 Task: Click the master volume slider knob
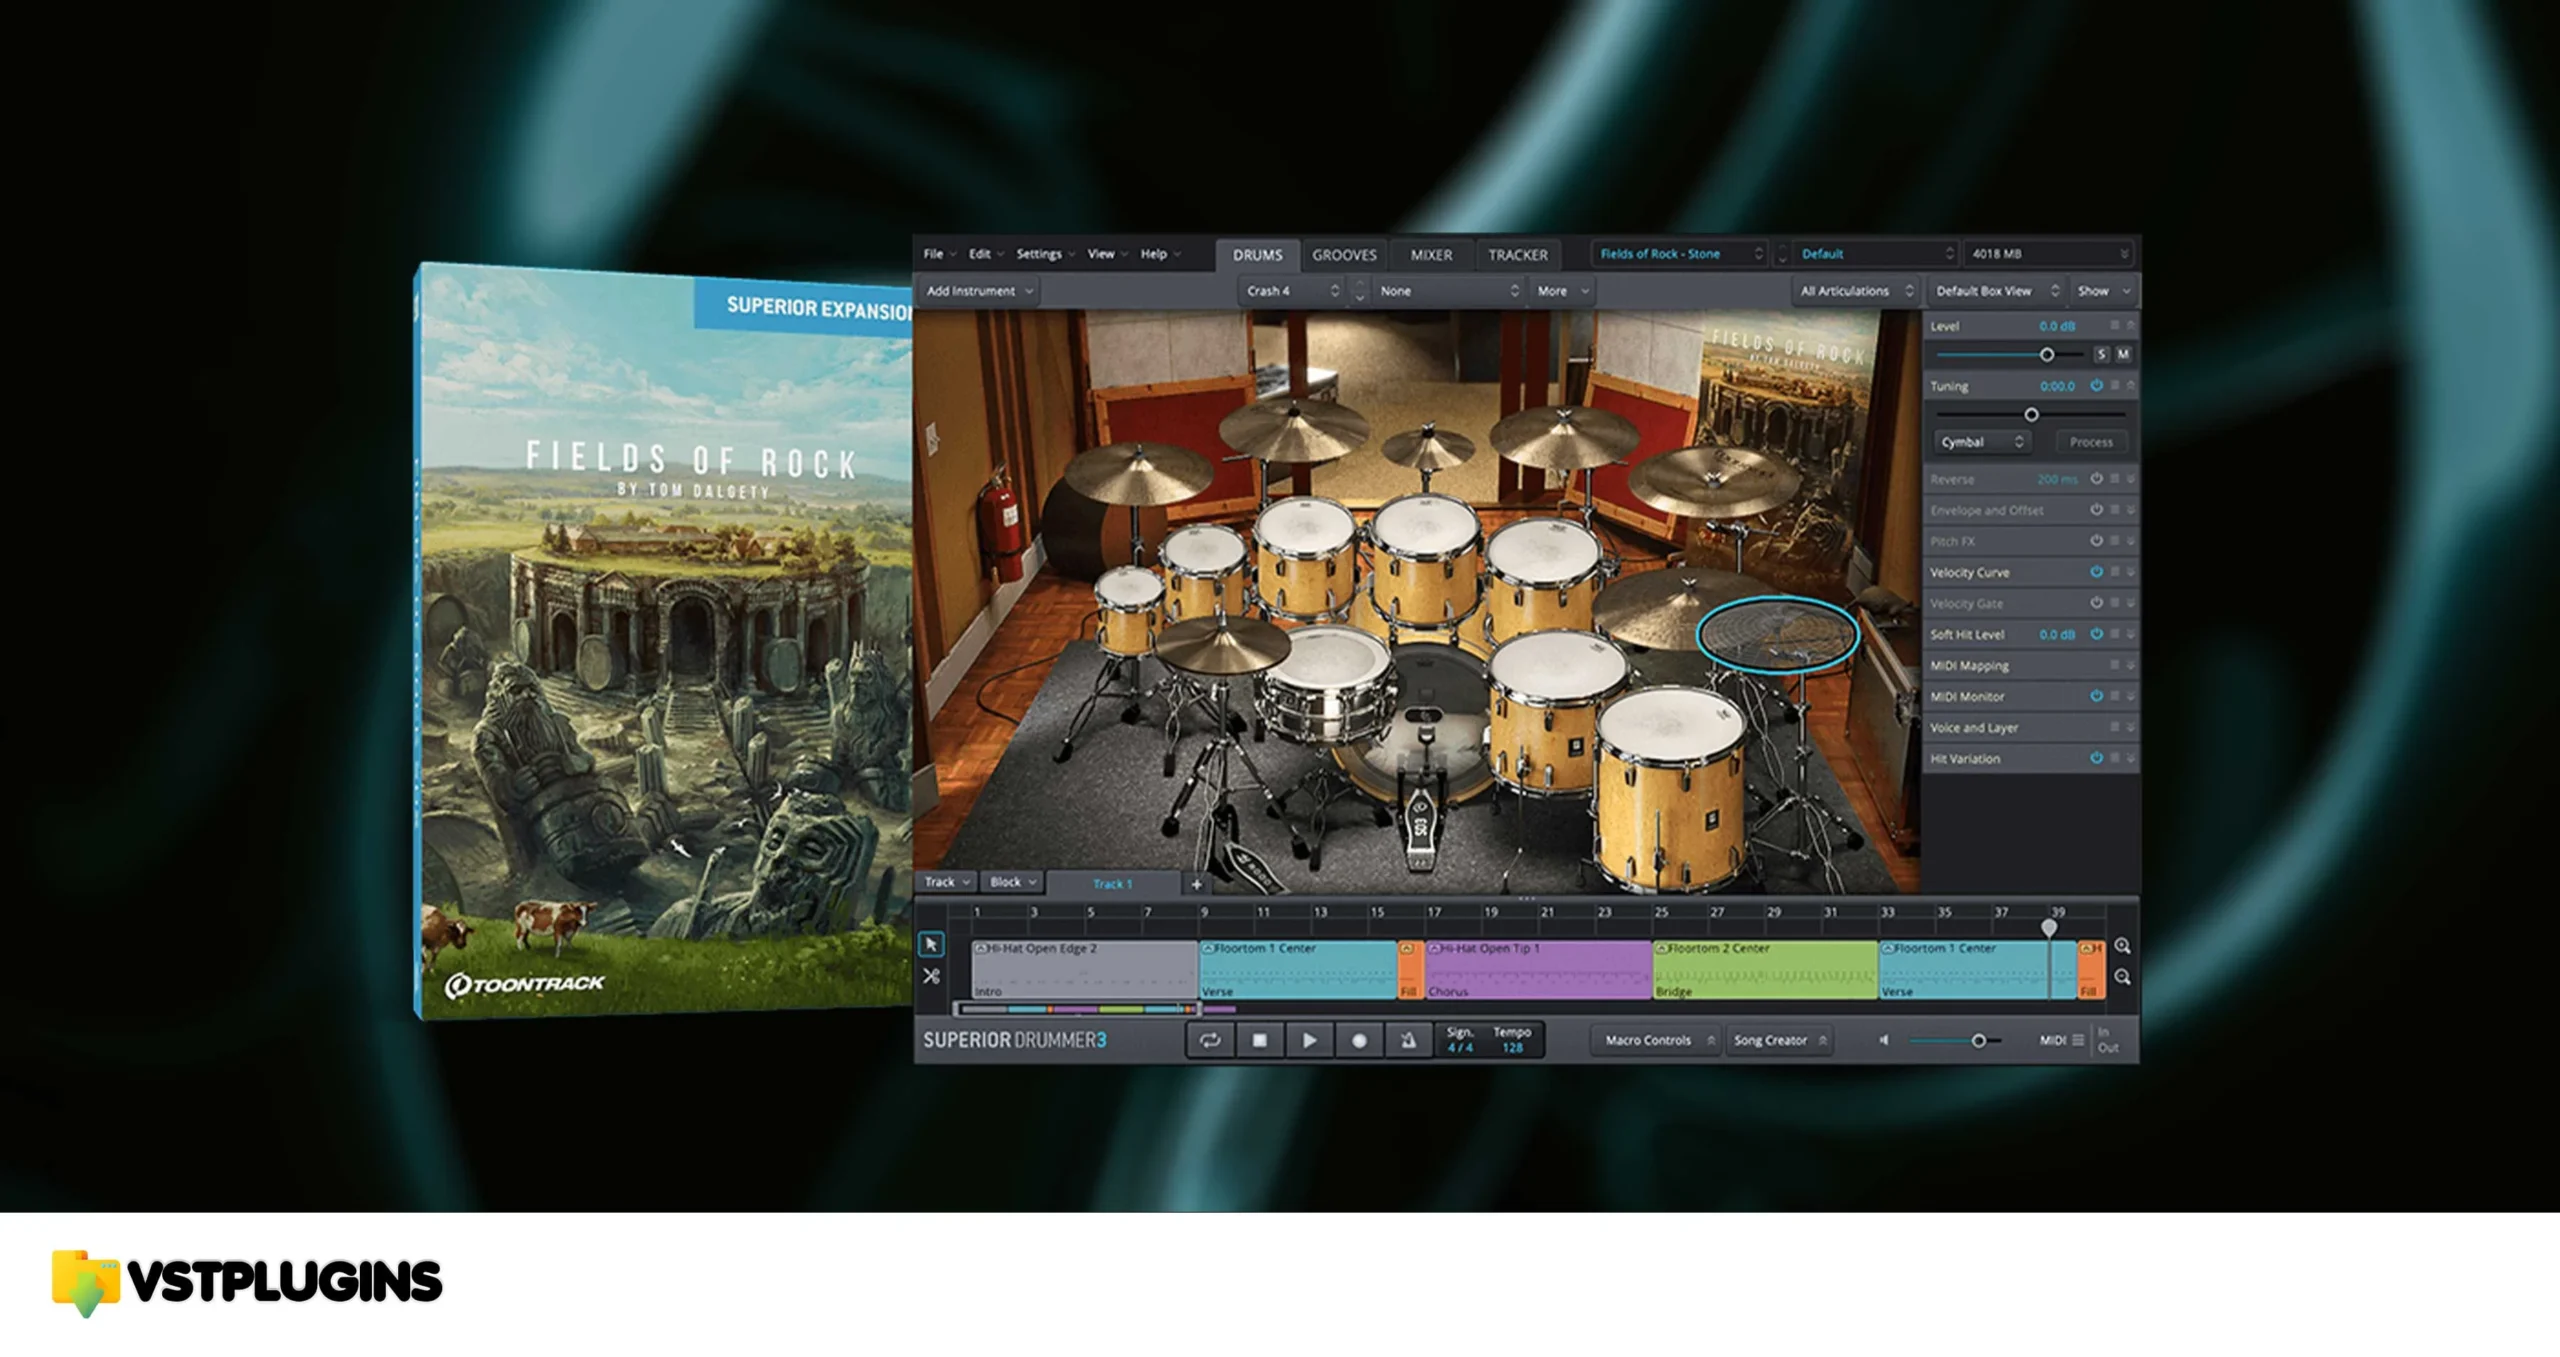(x=1978, y=1041)
